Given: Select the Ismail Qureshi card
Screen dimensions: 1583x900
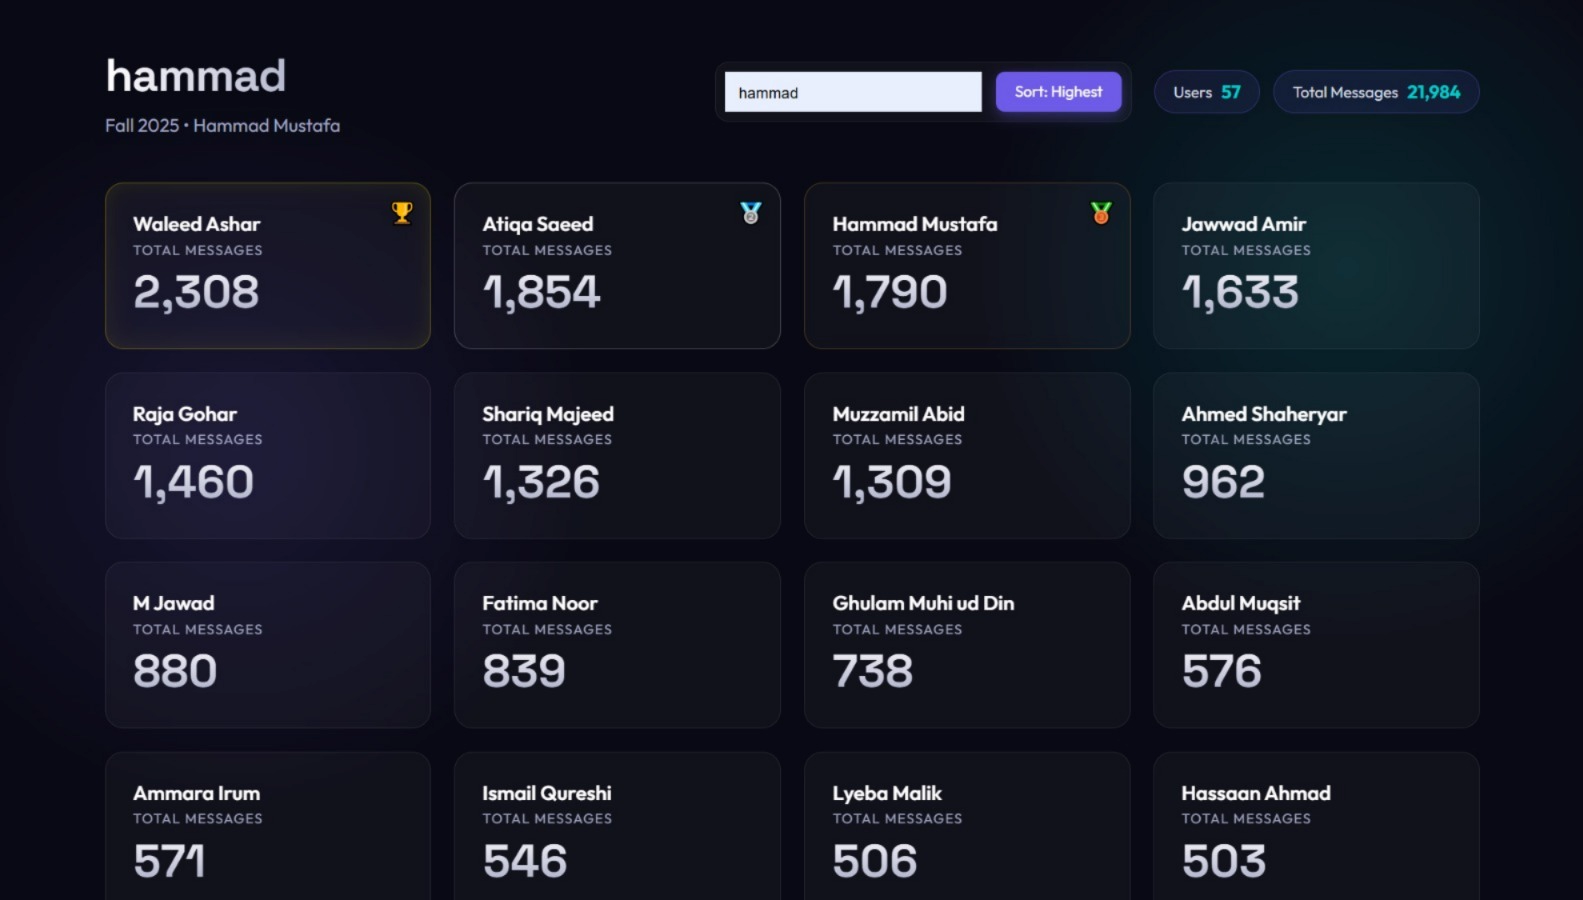Looking at the screenshot, I should (617, 828).
